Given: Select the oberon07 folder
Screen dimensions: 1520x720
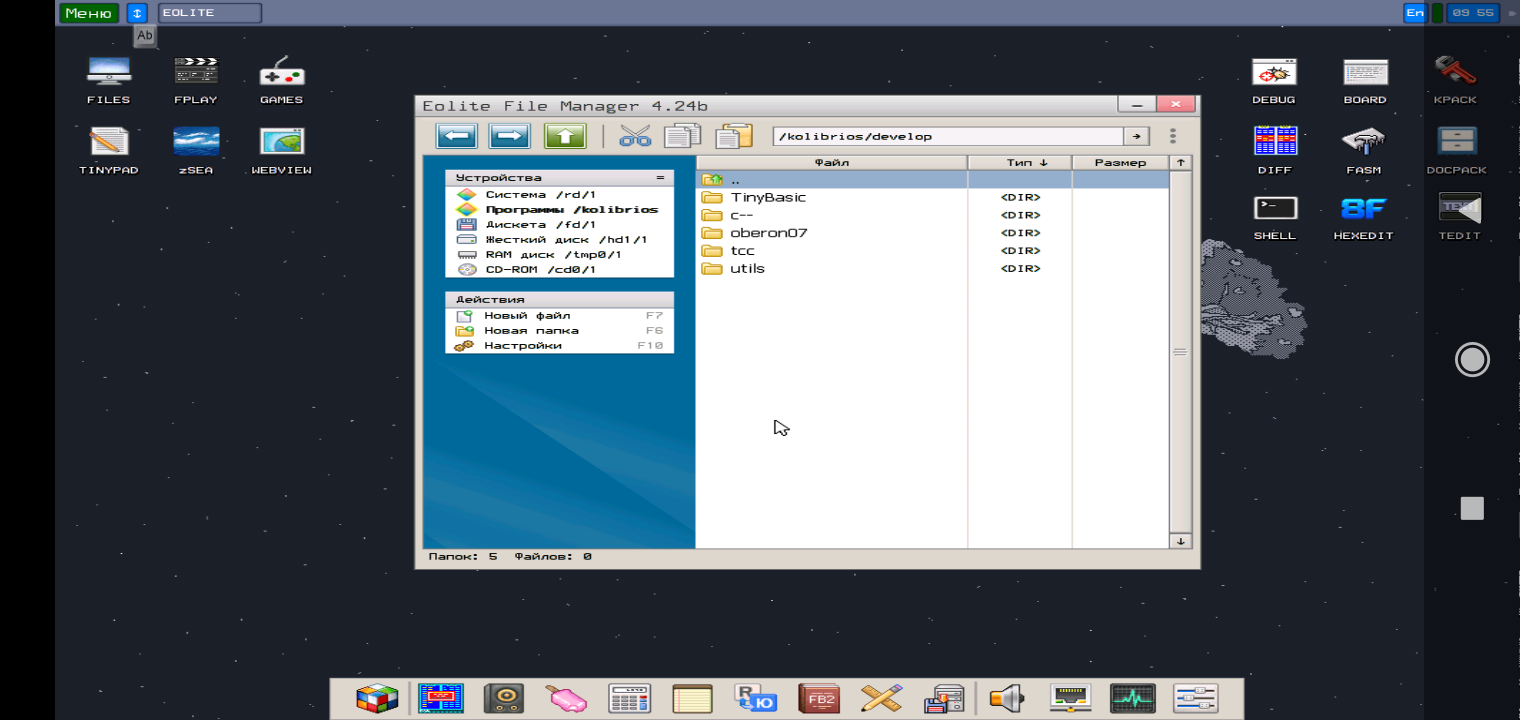Looking at the screenshot, I should [932, 233].
